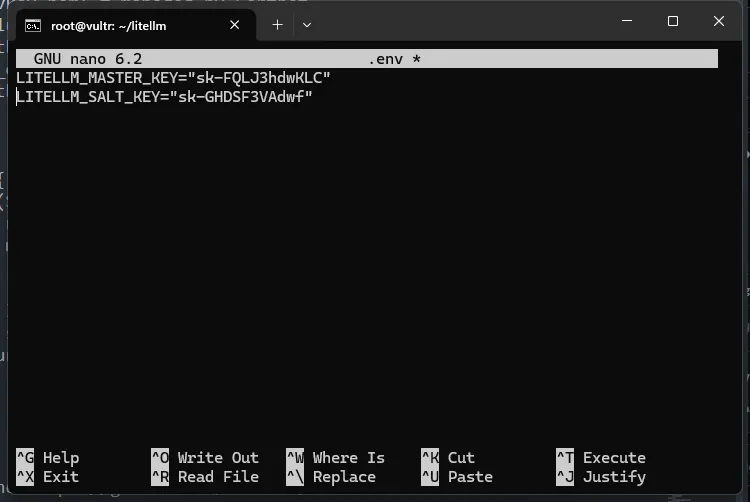The height and width of the screenshot is (502, 750).
Task: Click the ^G Help shortcut
Action: click(48, 458)
